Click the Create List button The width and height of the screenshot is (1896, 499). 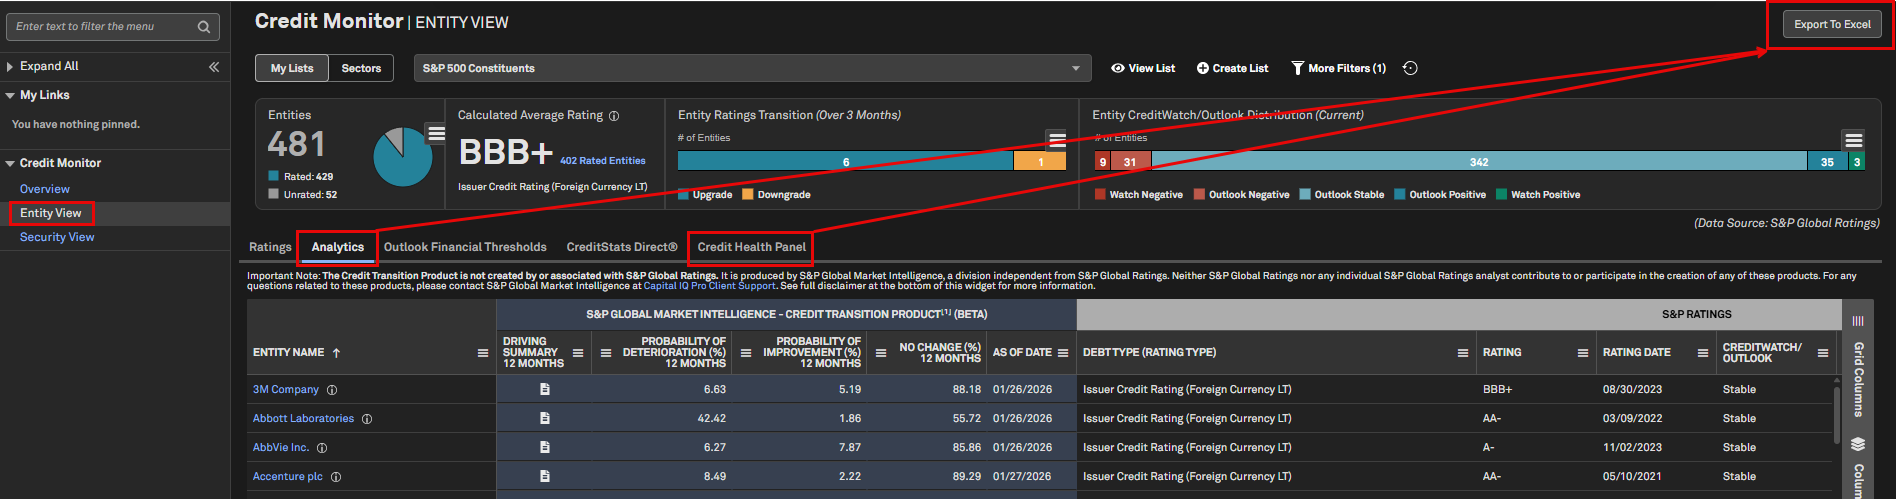click(x=1233, y=68)
